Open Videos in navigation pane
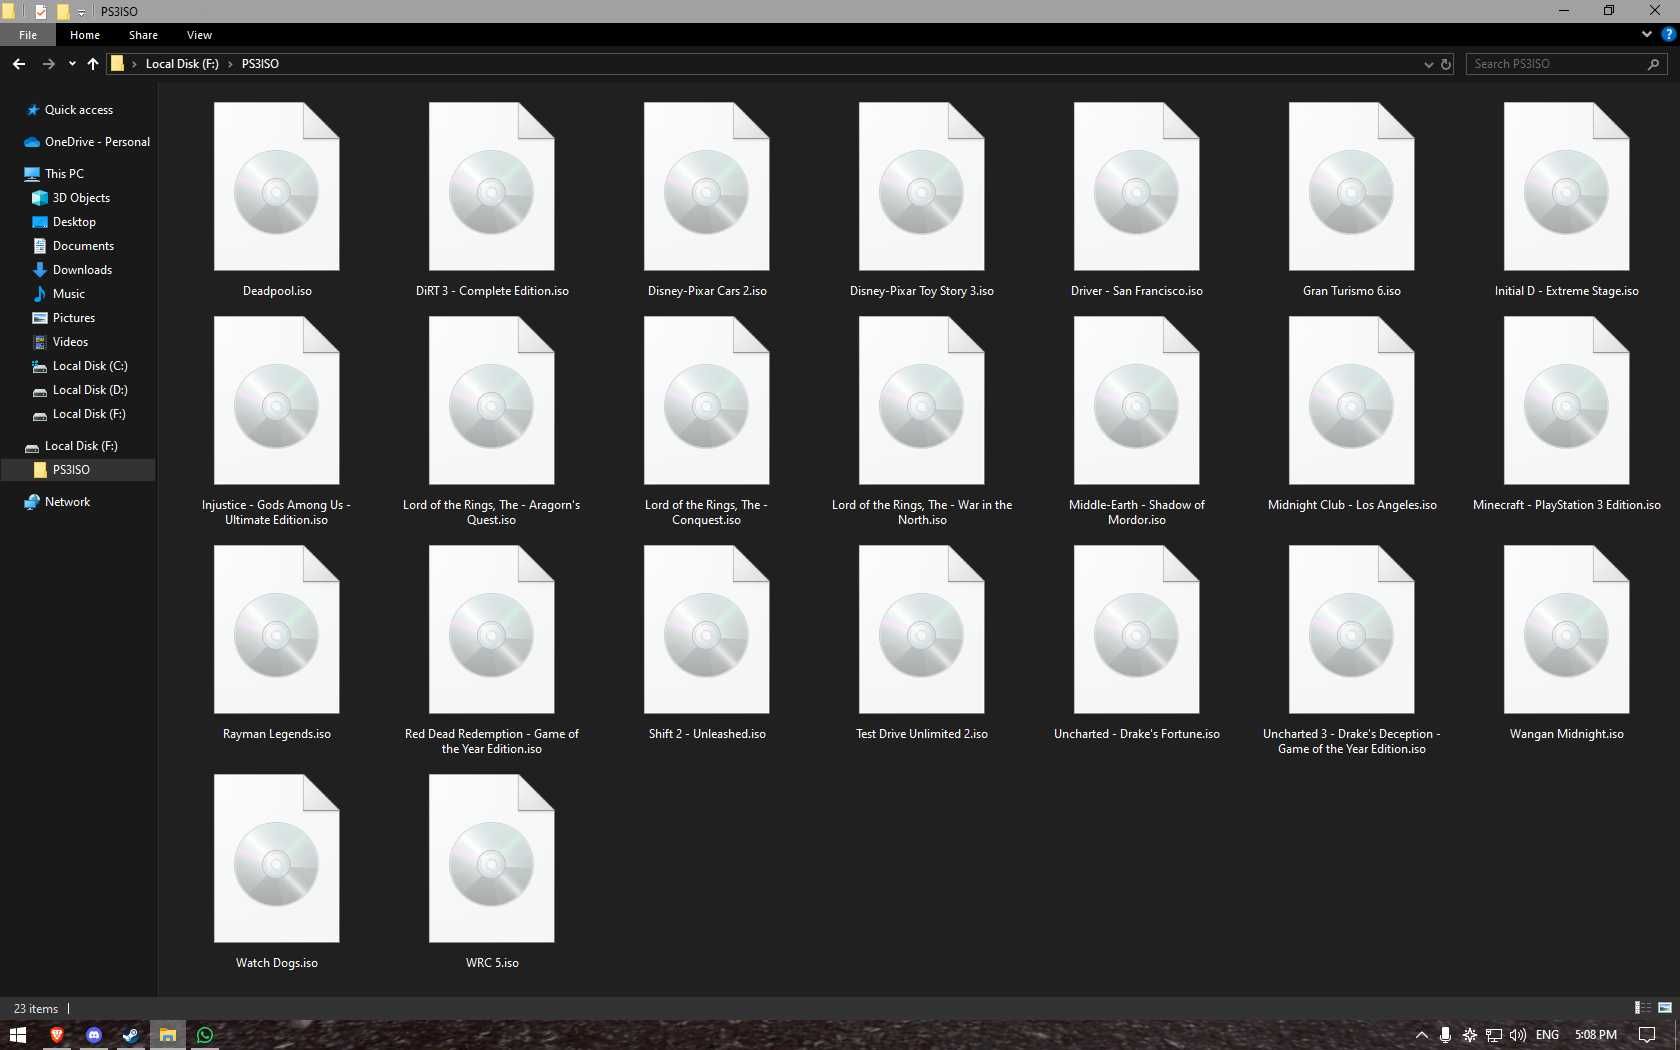1680x1050 pixels. click(70, 342)
